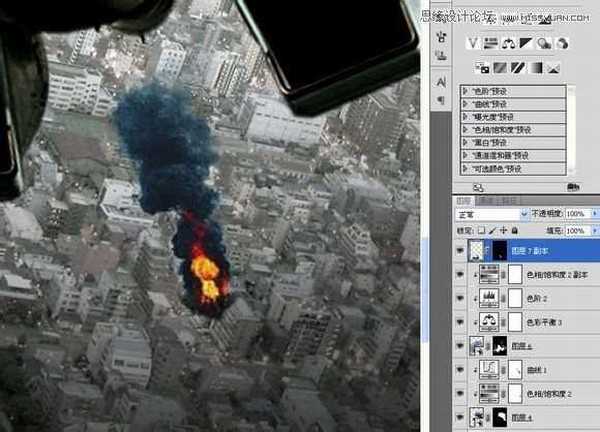600x432 pixels.
Task: Expand the 色相/饱和度 presets group
Action: [x=466, y=130]
